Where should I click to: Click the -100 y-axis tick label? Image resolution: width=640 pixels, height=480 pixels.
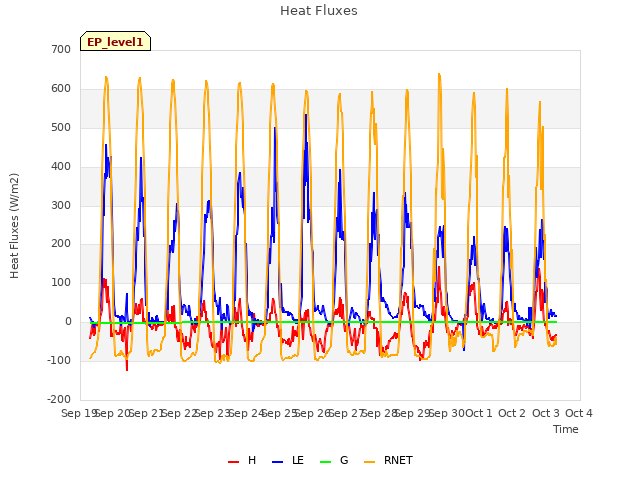[x=59, y=360]
